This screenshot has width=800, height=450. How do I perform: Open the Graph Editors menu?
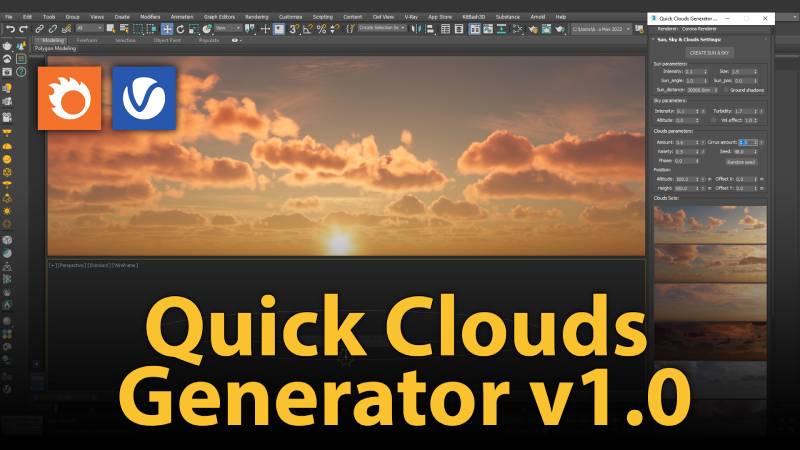point(218,17)
